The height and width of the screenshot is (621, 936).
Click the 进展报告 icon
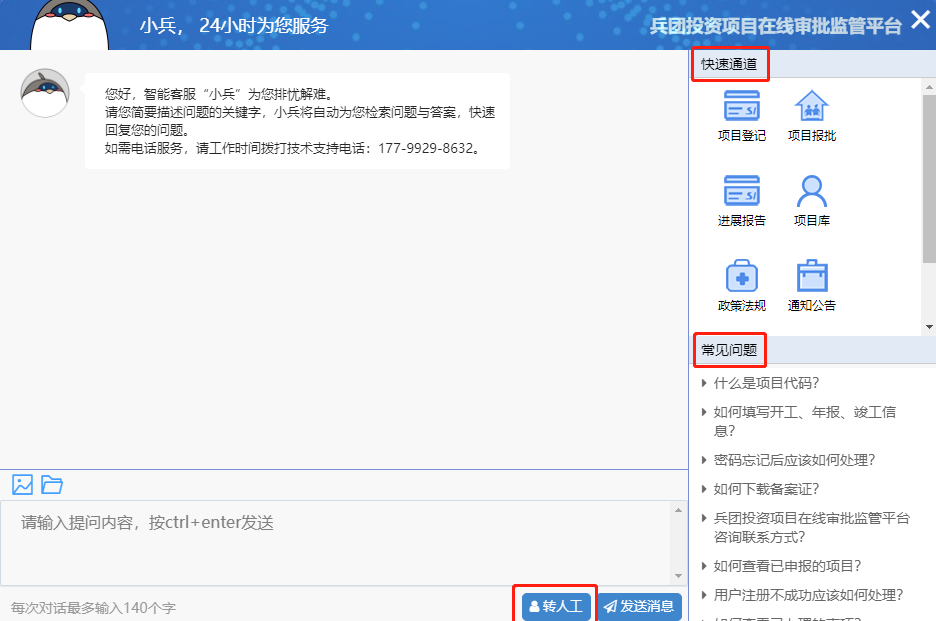[x=741, y=192]
